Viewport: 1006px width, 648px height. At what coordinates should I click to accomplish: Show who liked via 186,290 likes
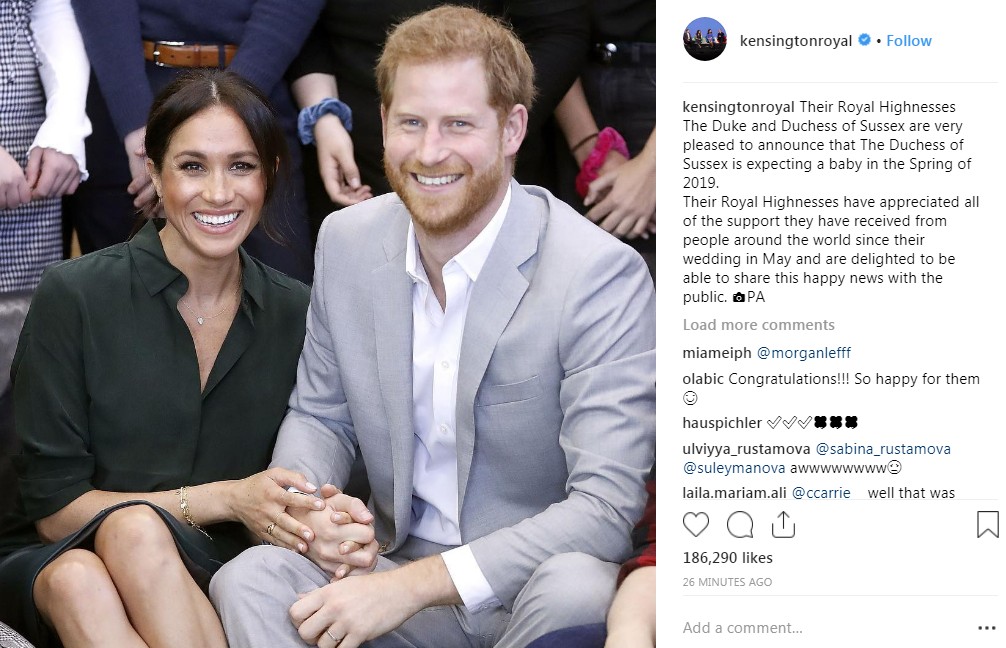[728, 558]
